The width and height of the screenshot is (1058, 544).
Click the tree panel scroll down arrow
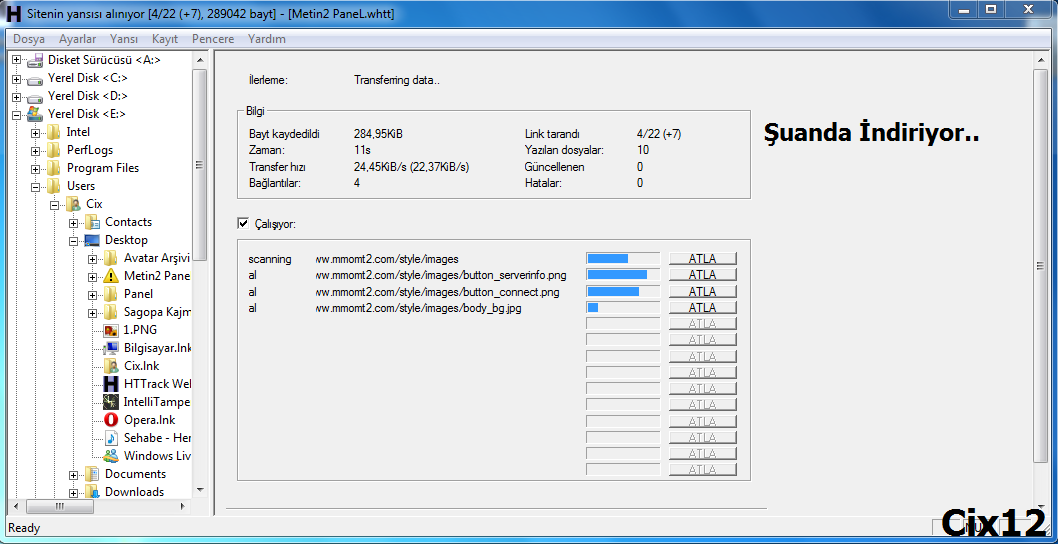pos(199,490)
